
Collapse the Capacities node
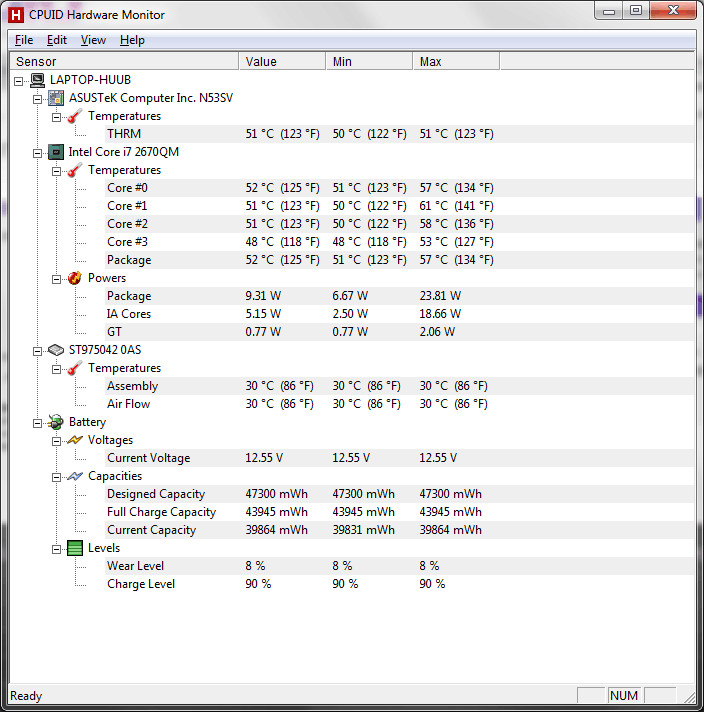(56, 477)
